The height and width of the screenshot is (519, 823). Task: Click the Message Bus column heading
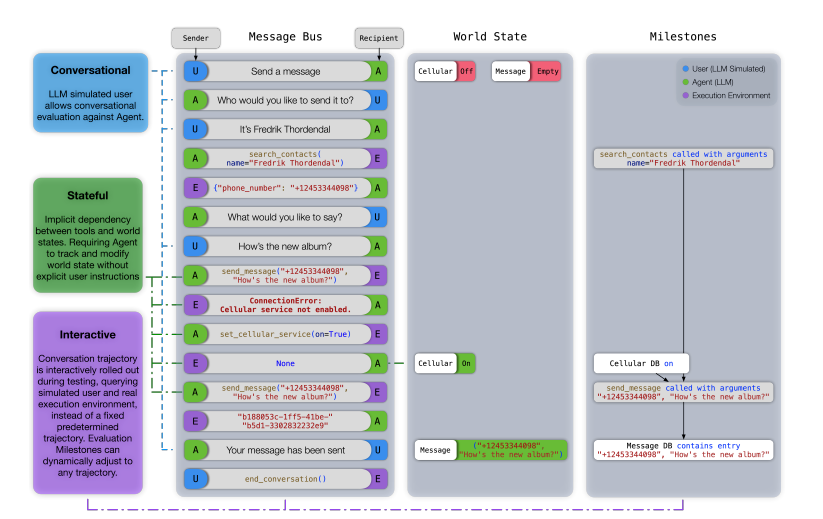click(285, 37)
